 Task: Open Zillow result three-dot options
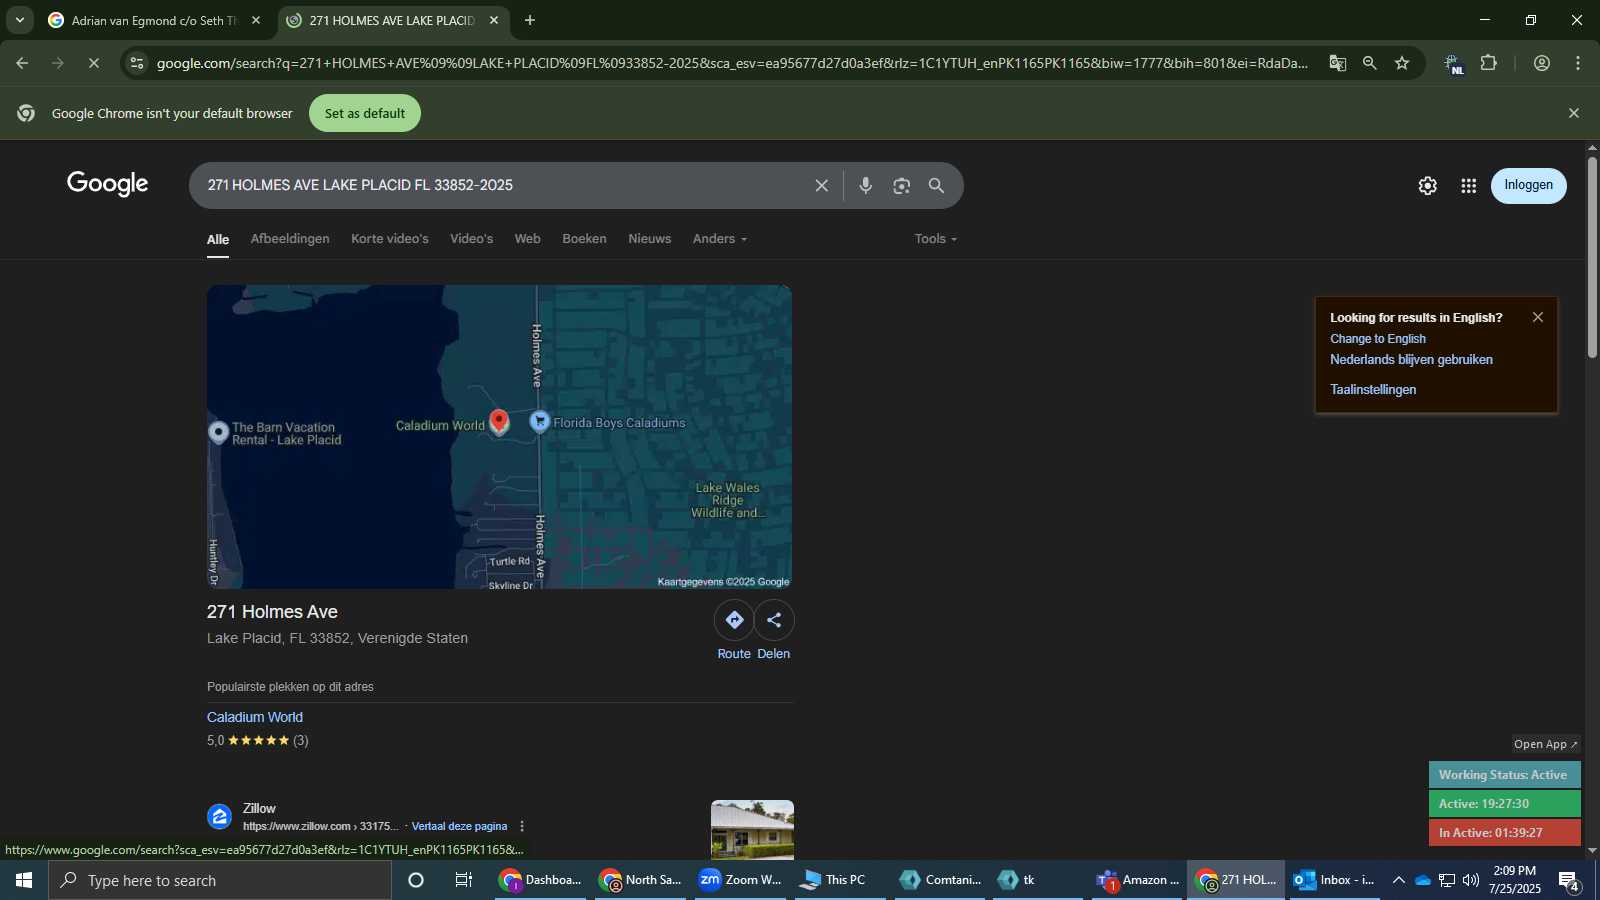point(522,826)
